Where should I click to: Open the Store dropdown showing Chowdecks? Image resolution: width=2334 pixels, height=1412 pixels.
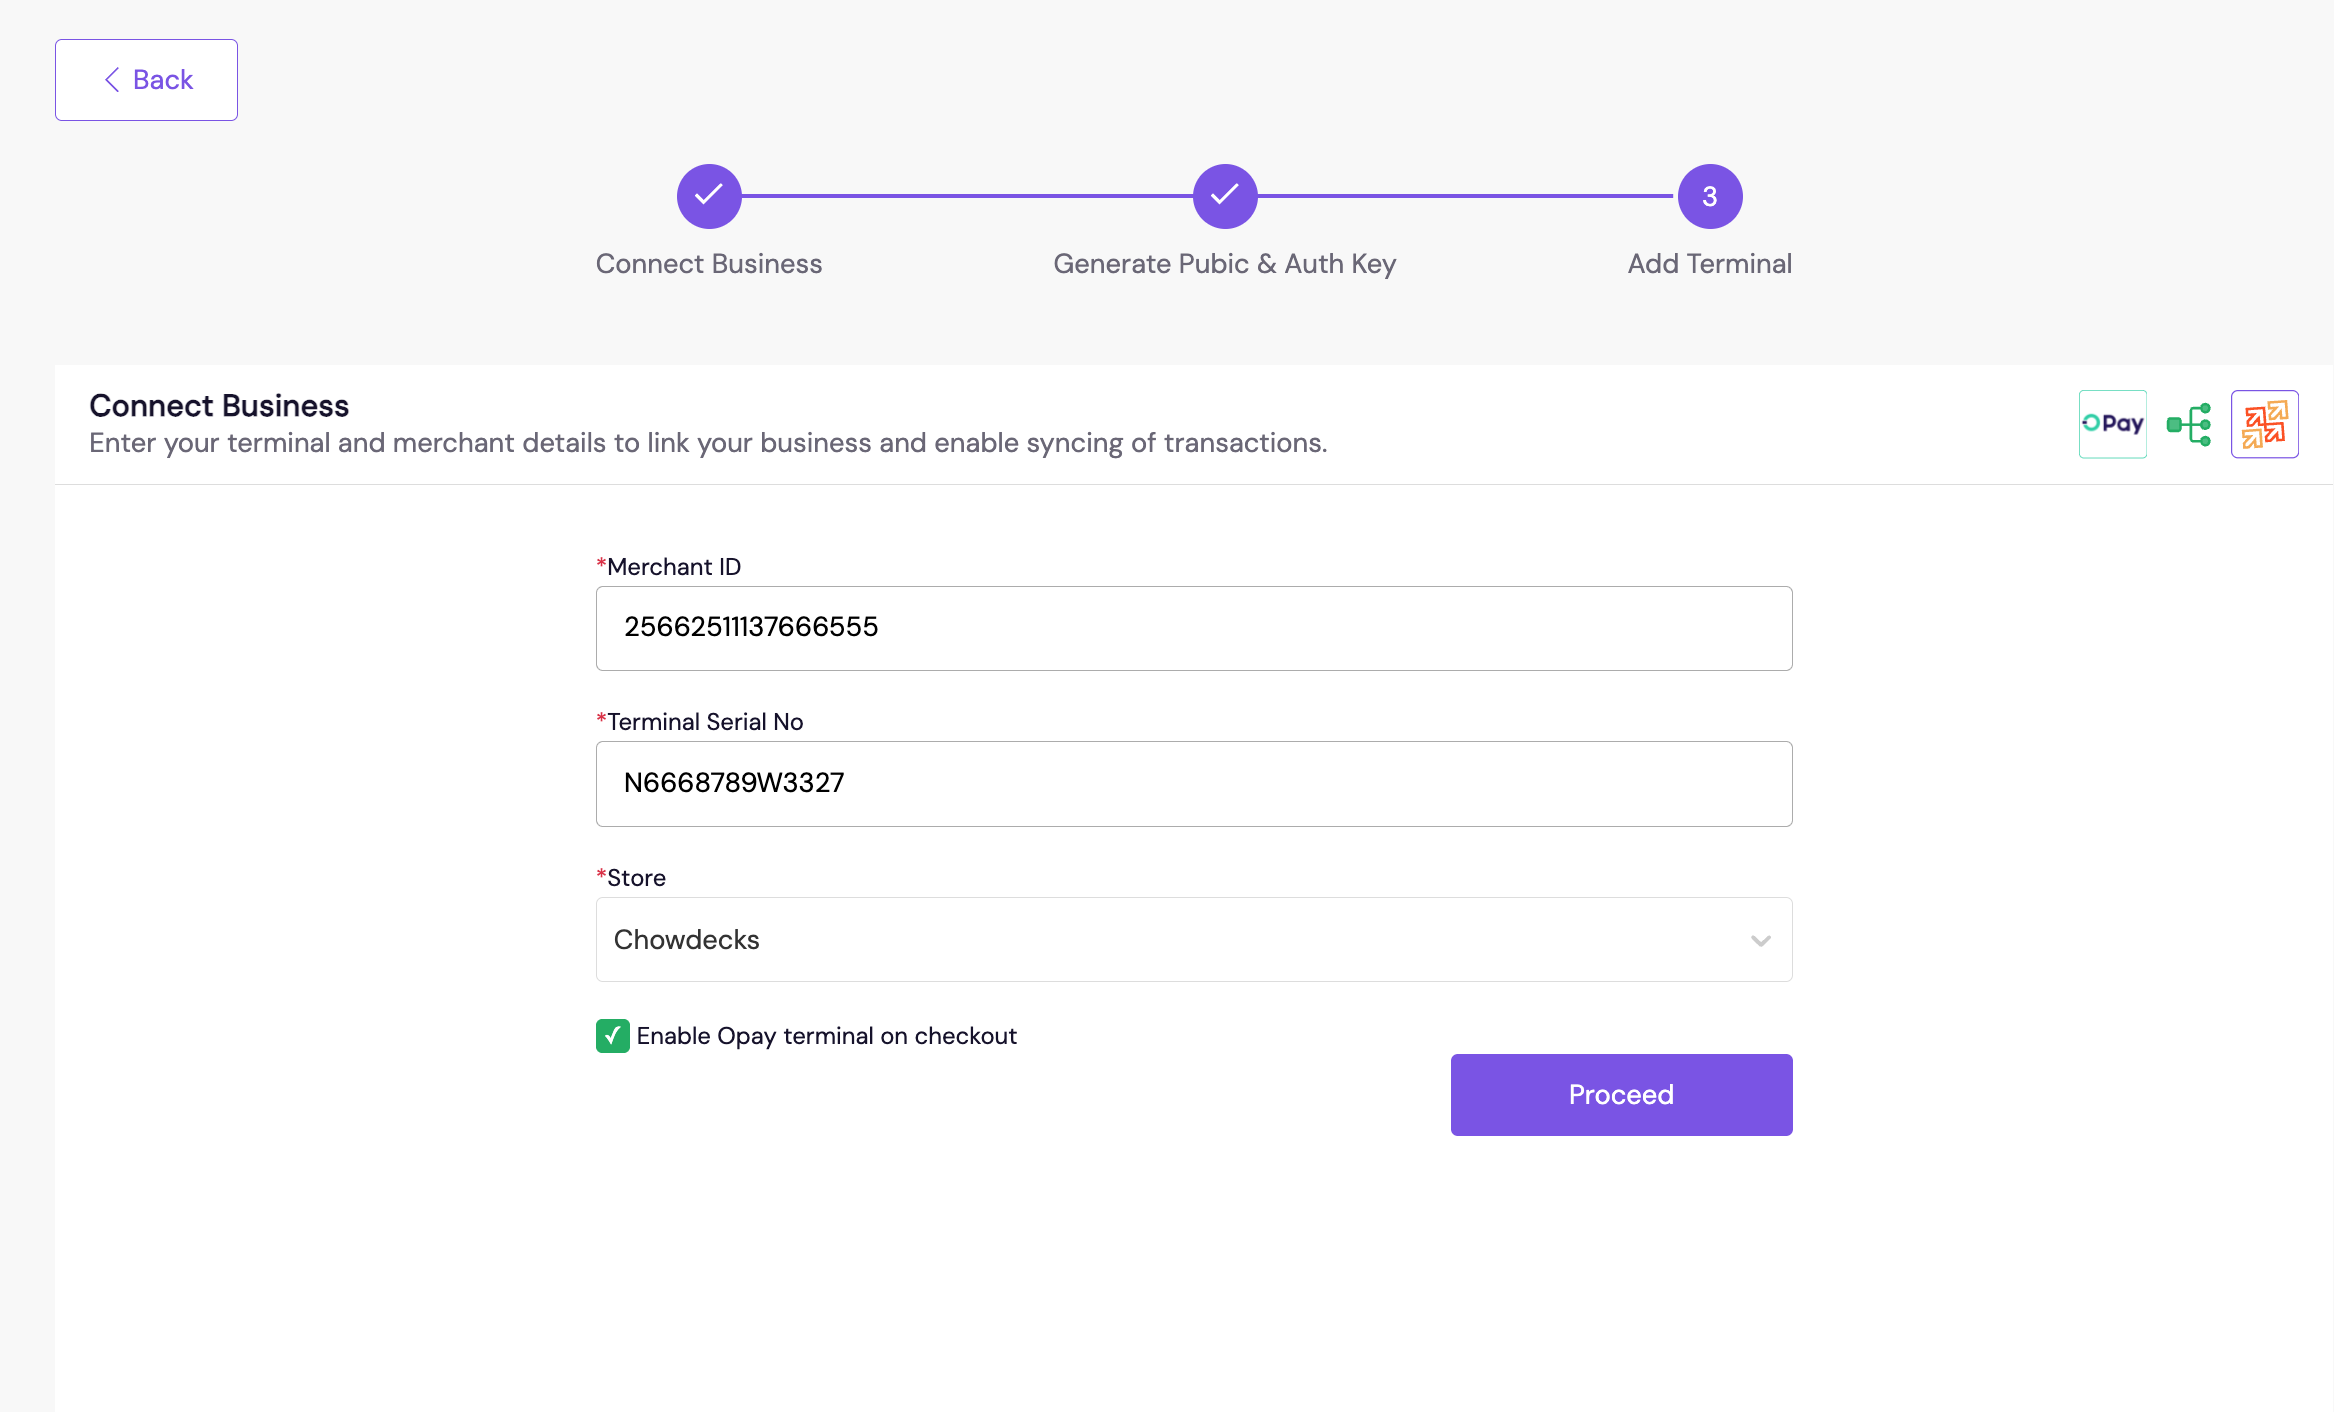tap(1170, 940)
